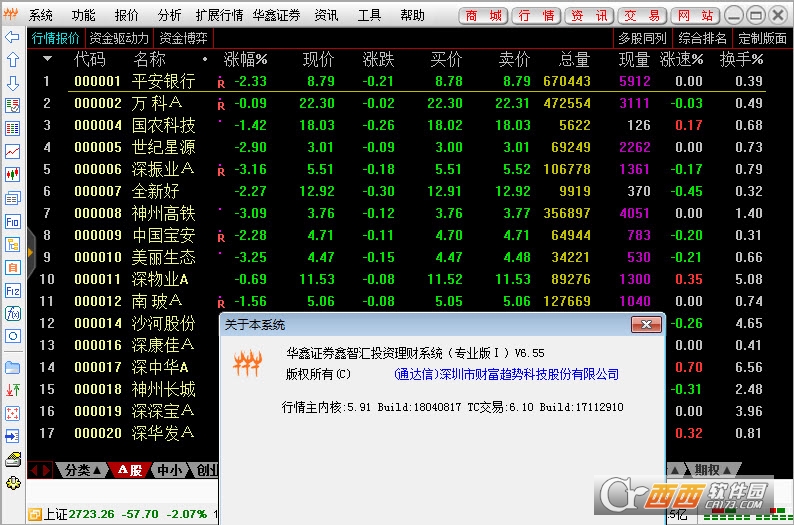
Task: Sort by 涨幅% column header
Action: [x=245, y=60]
